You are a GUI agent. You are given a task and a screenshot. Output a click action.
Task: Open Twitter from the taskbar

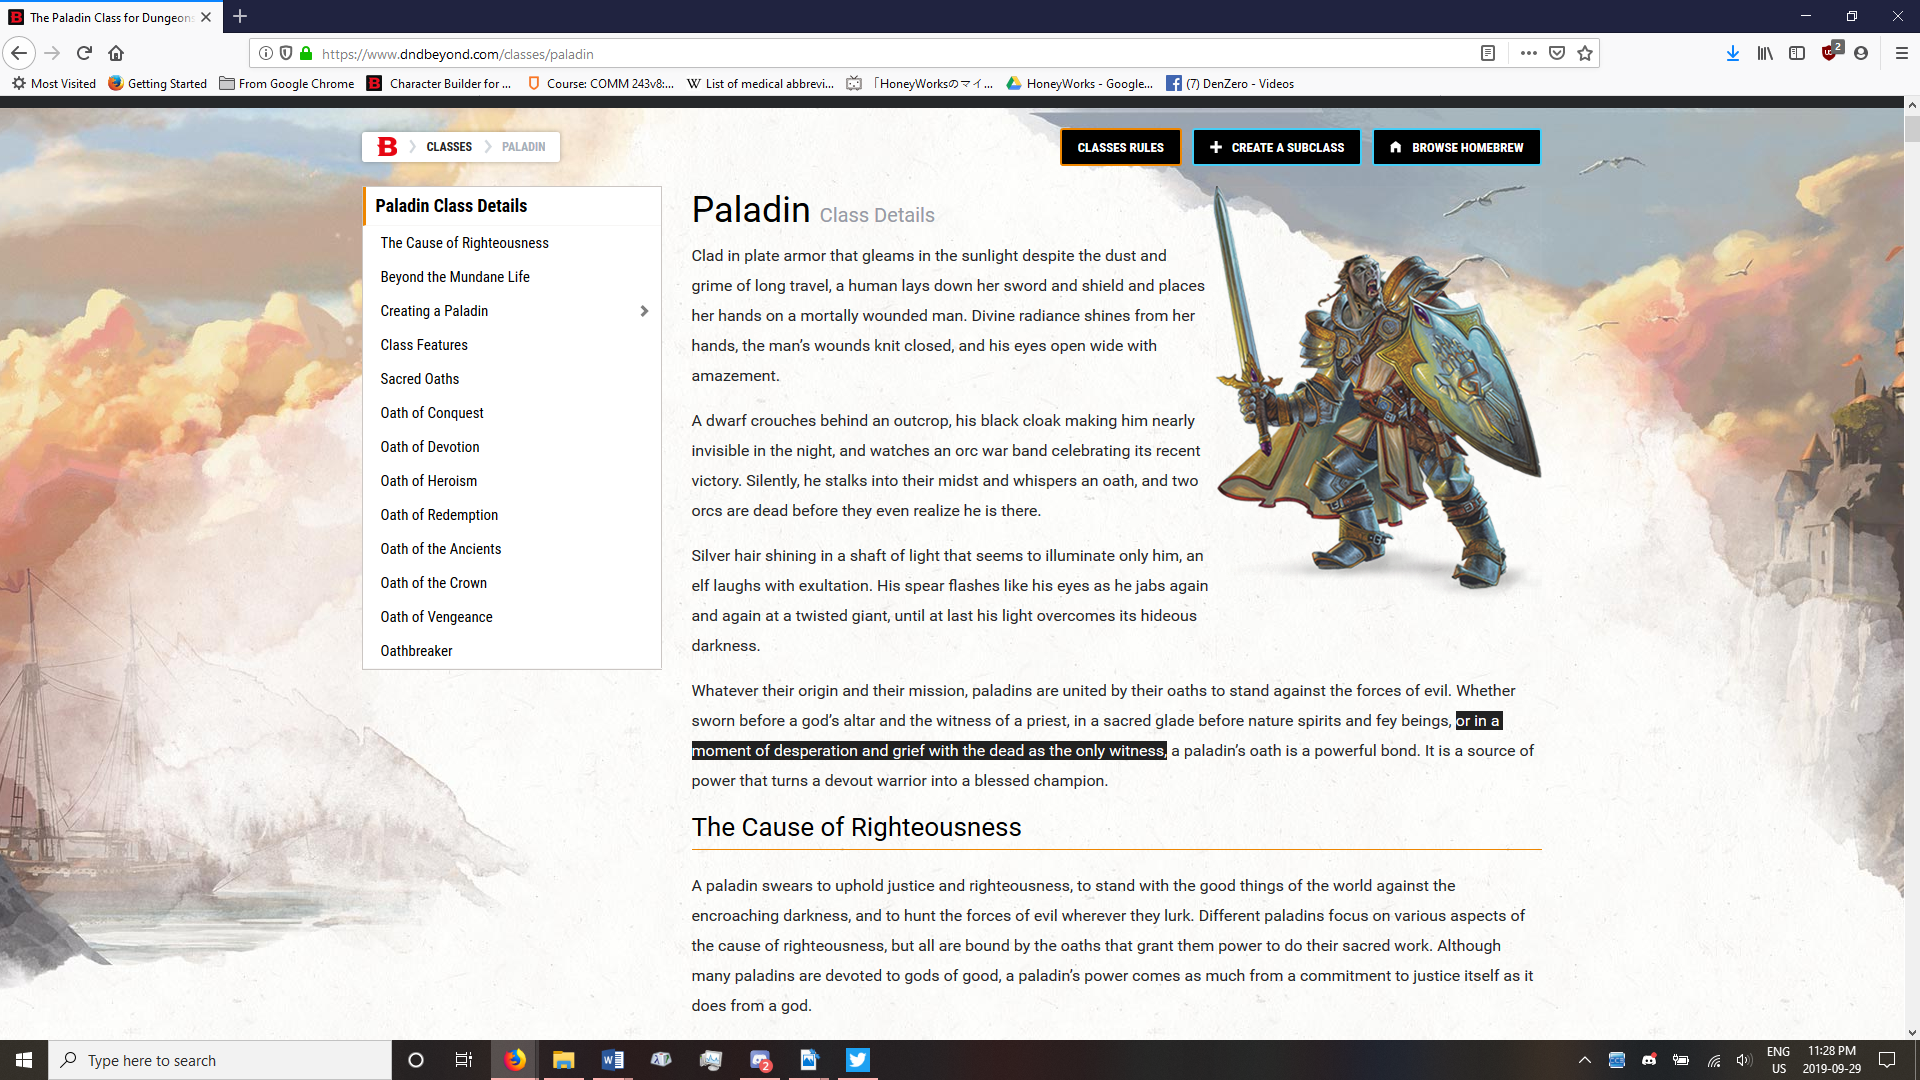point(857,1060)
